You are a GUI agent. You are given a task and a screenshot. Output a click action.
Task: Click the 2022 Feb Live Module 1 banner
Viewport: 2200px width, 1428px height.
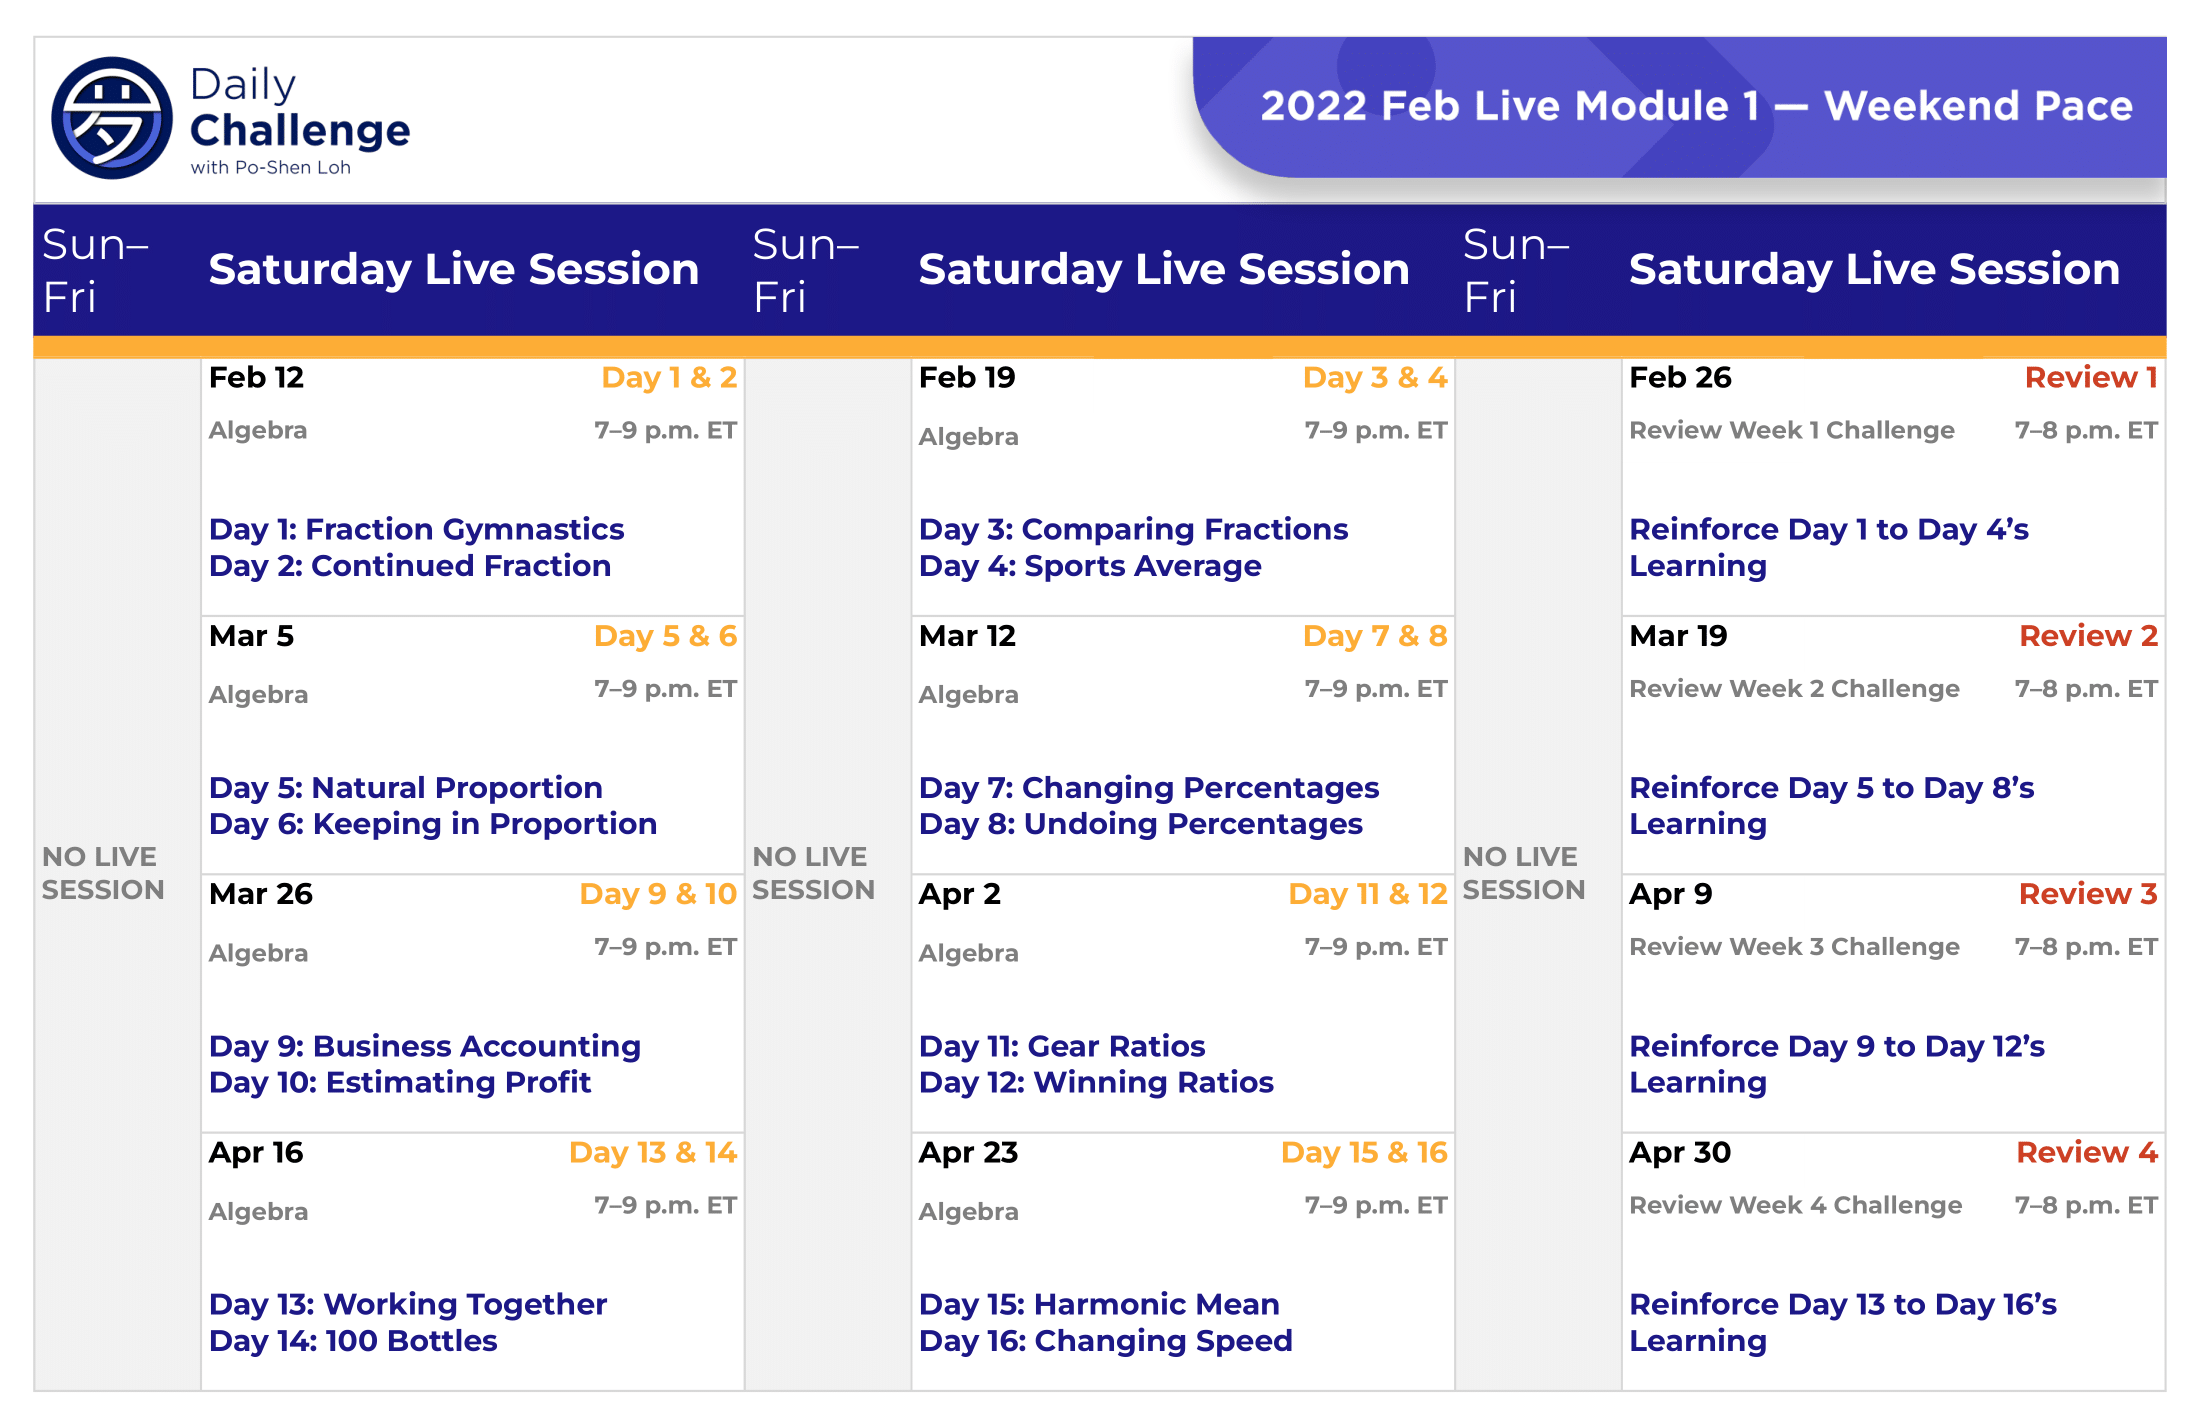pos(1696,106)
